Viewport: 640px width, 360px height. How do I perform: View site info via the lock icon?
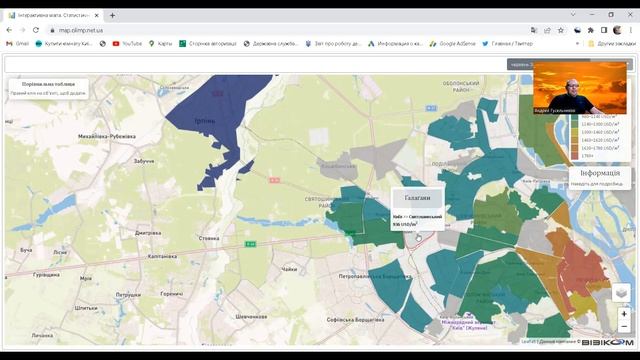click(x=52, y=30)
